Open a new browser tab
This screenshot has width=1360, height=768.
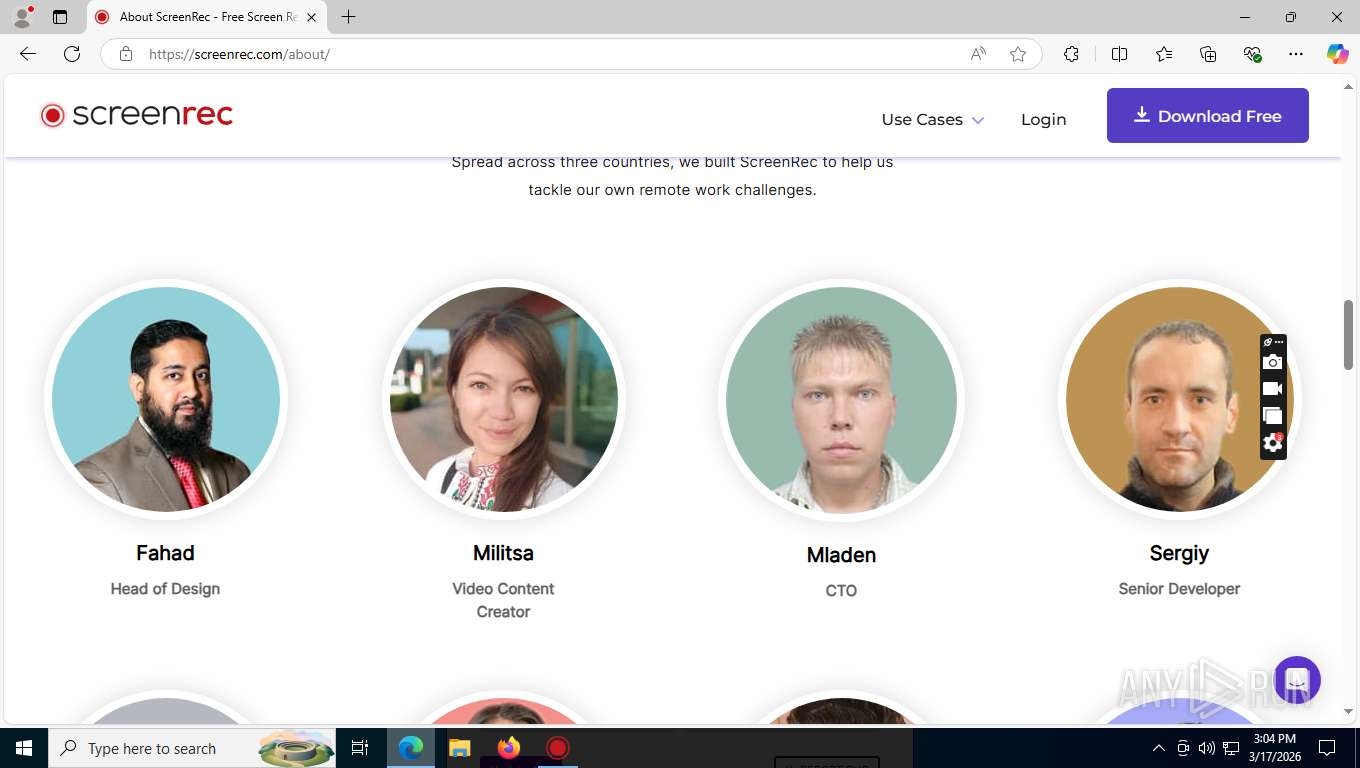[x=348, y=17]
